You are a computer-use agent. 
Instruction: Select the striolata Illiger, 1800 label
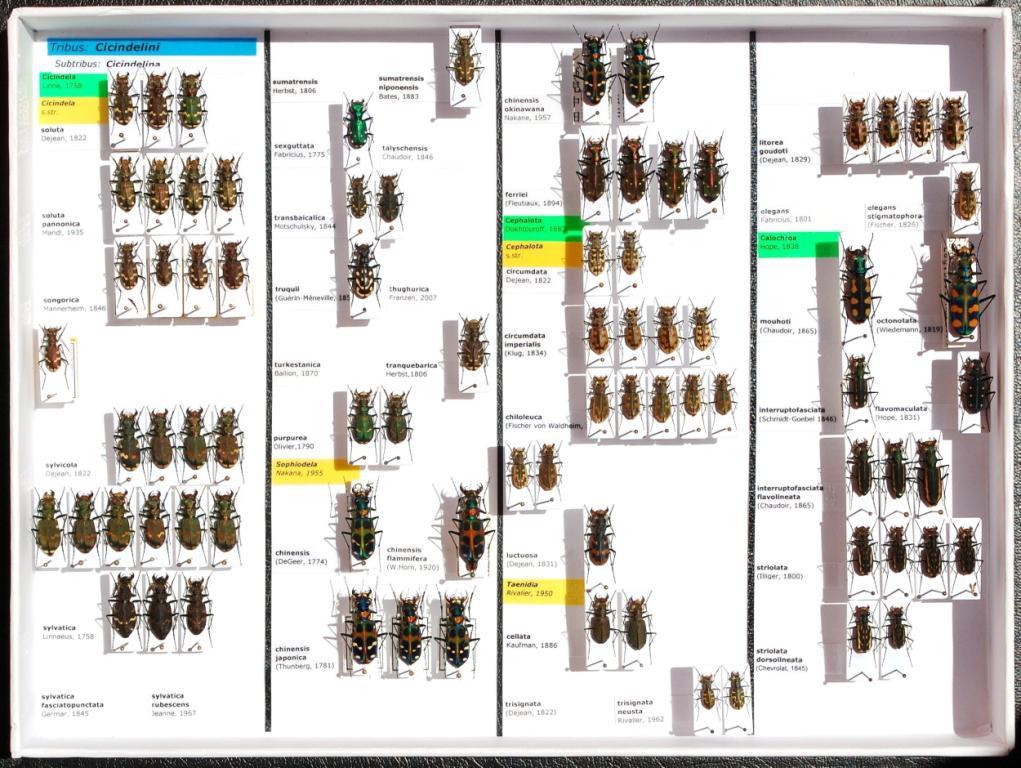(x=780, y=572)
